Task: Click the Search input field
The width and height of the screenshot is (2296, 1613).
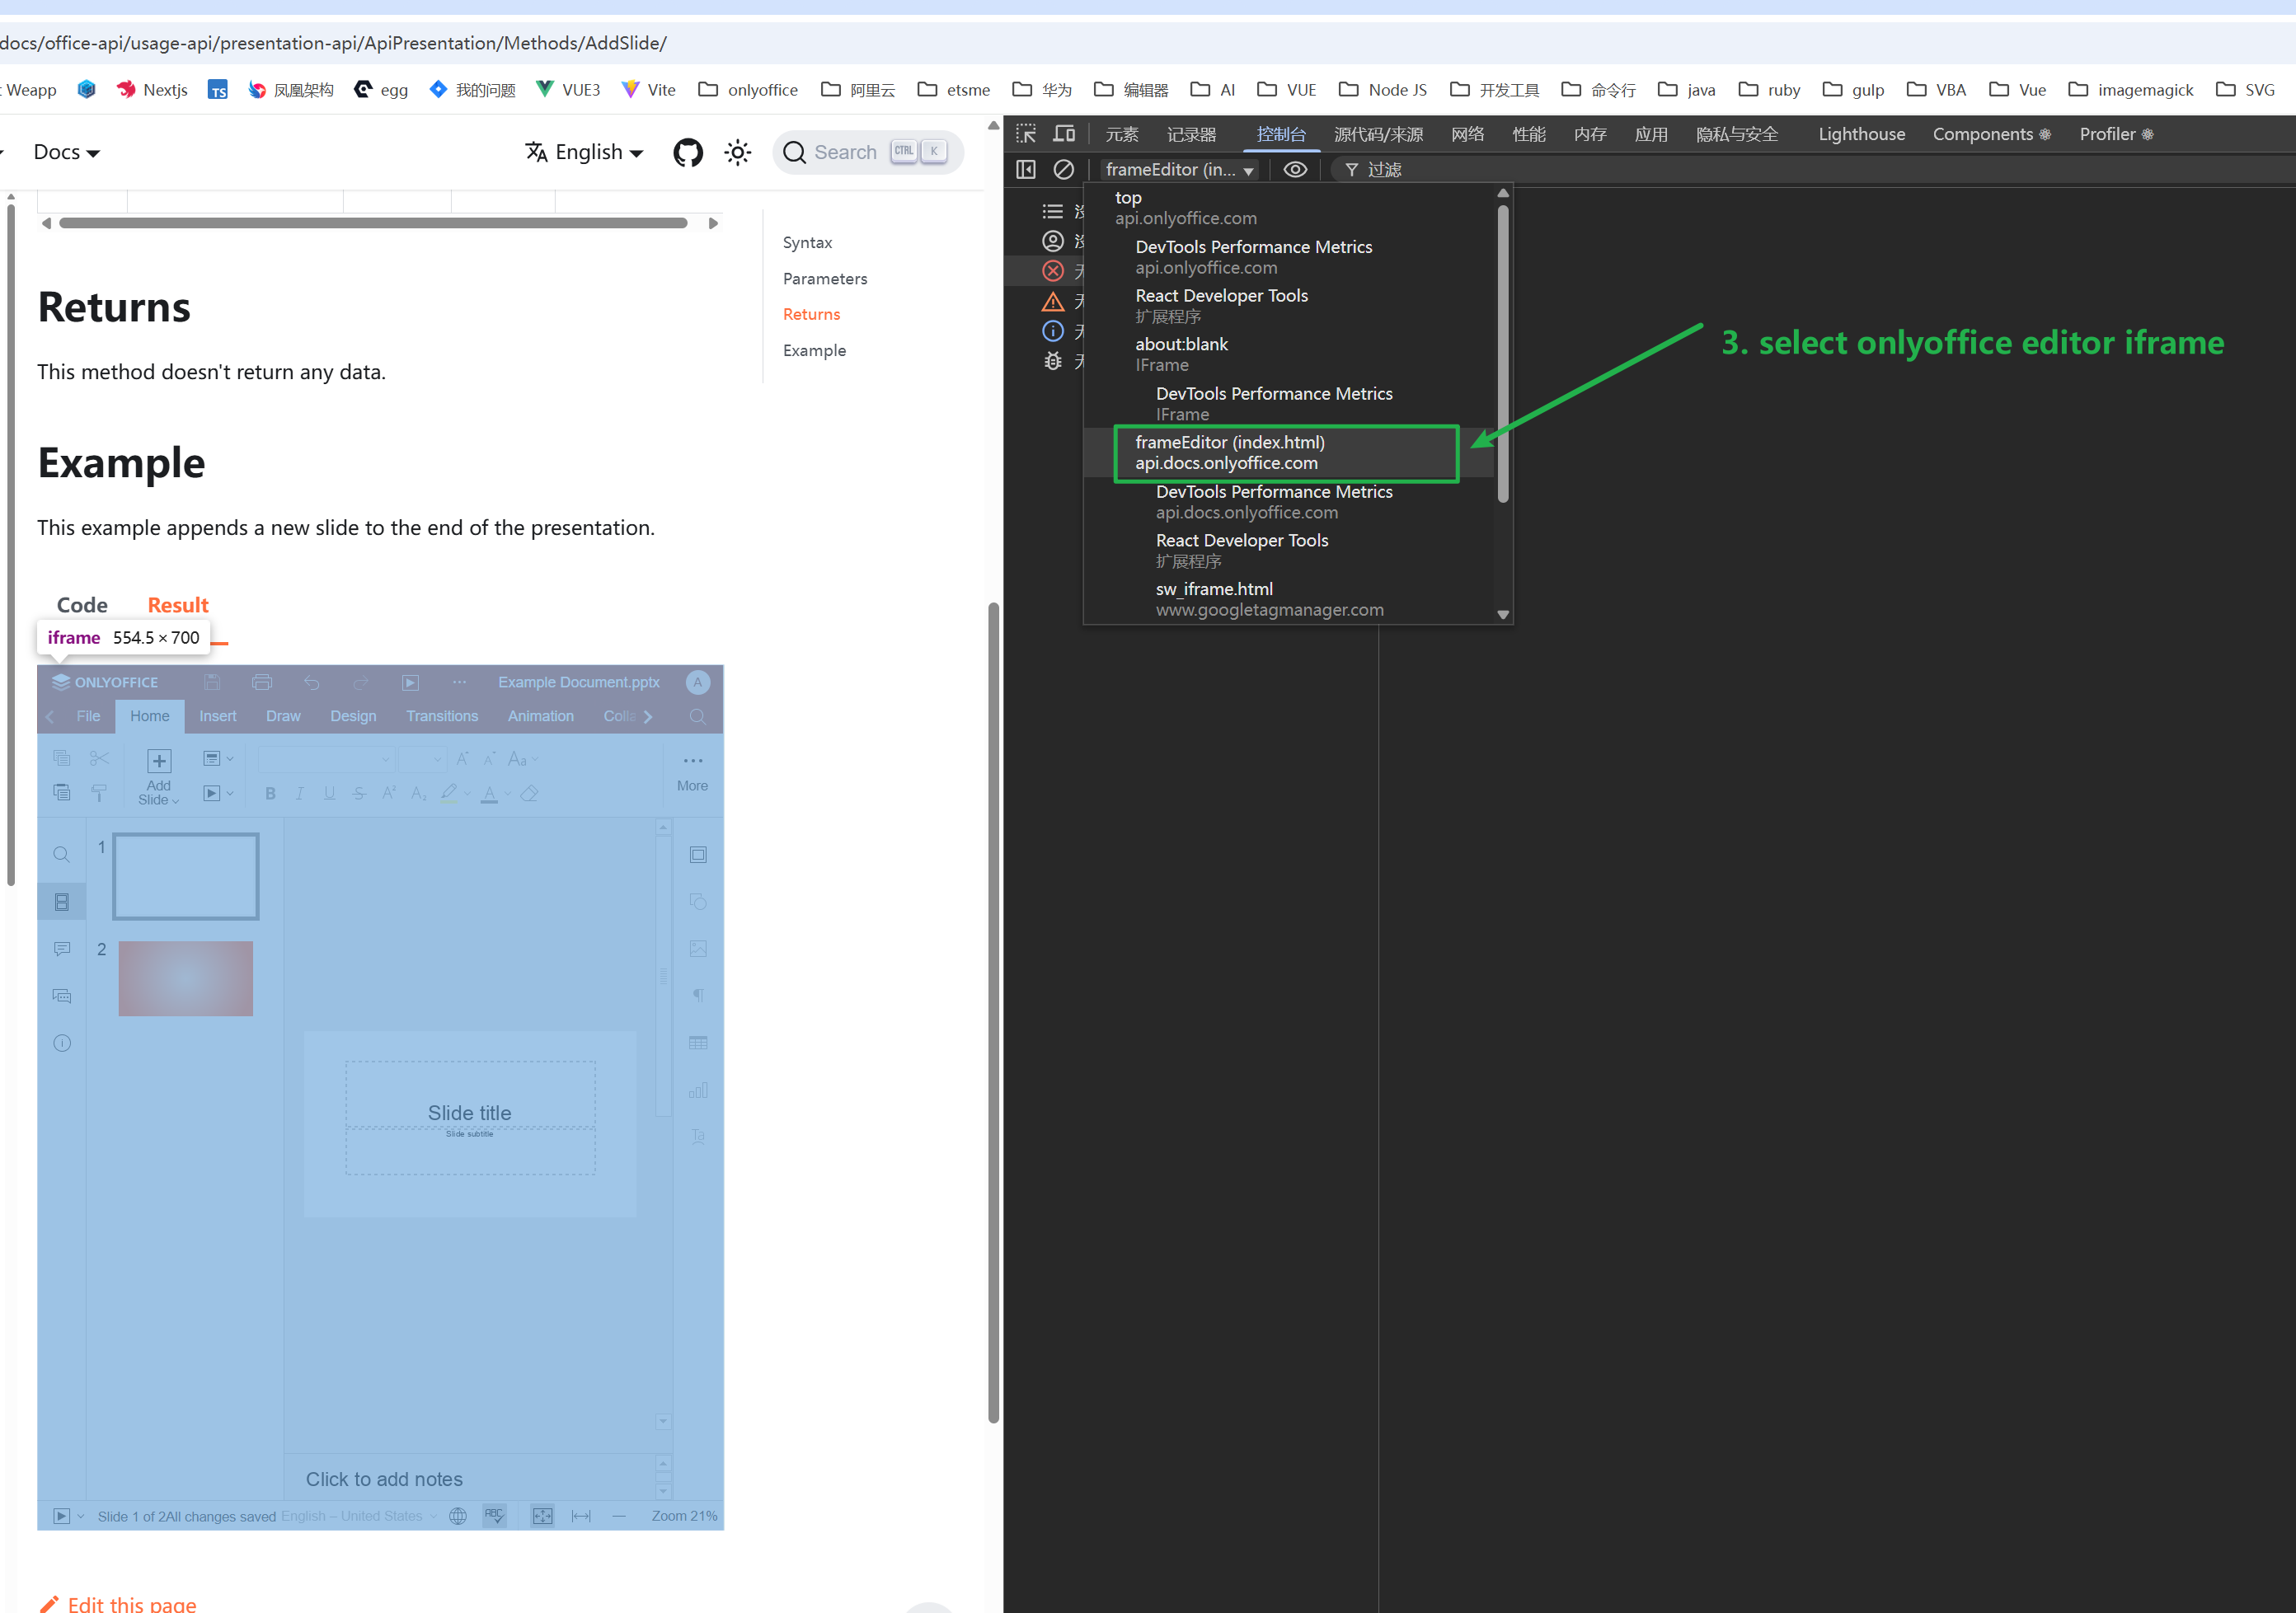Action: pyautogui.click(x=867, y=152)
